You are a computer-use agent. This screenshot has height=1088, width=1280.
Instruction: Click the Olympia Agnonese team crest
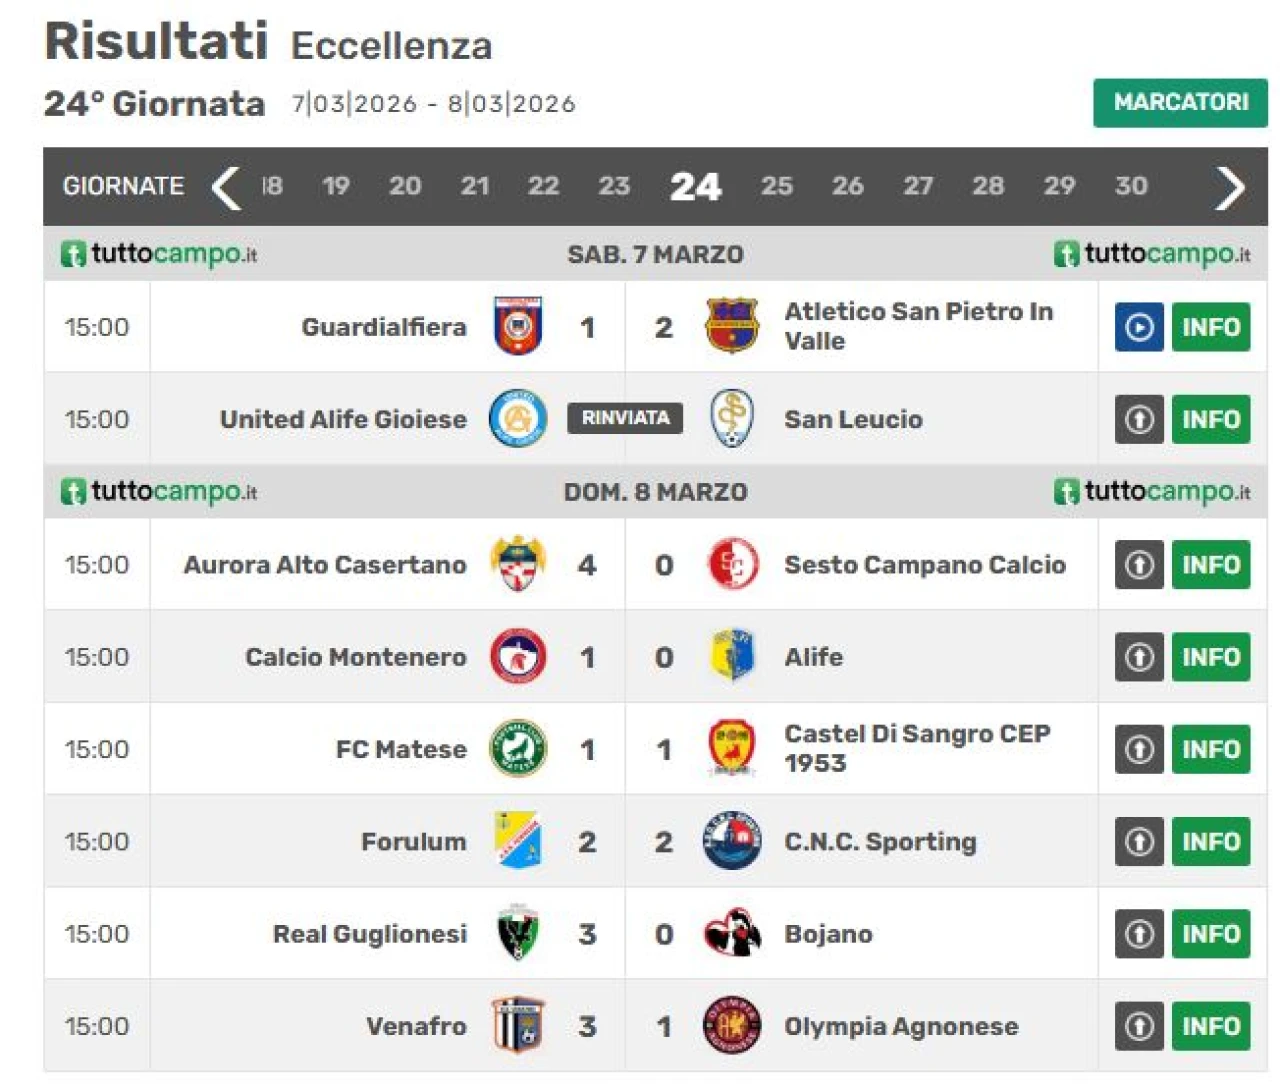coord(732,1025)
